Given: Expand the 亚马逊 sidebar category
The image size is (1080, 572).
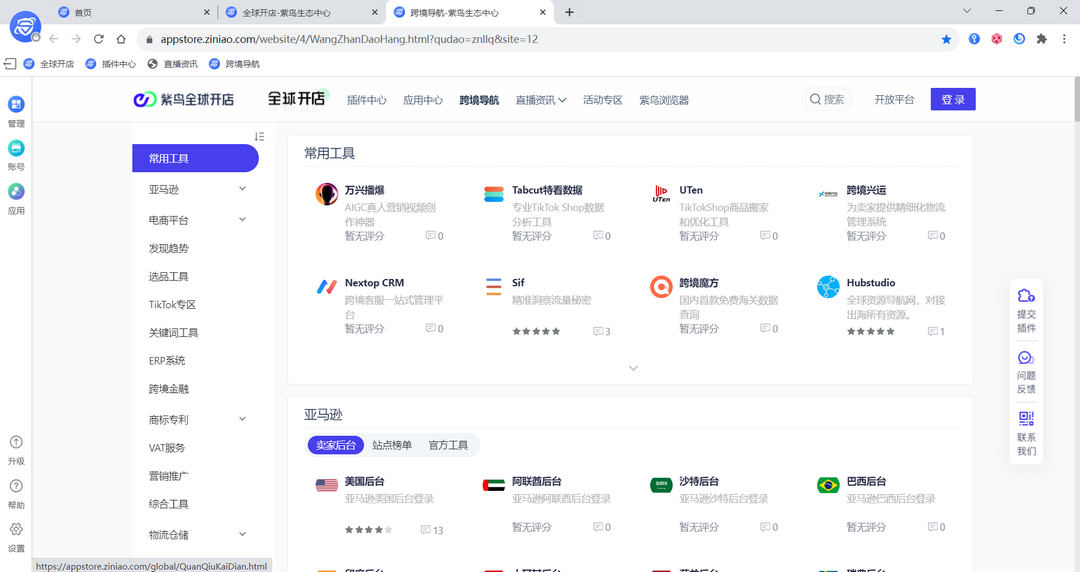Looking at the screenshot, I should [x=242, y=189].
